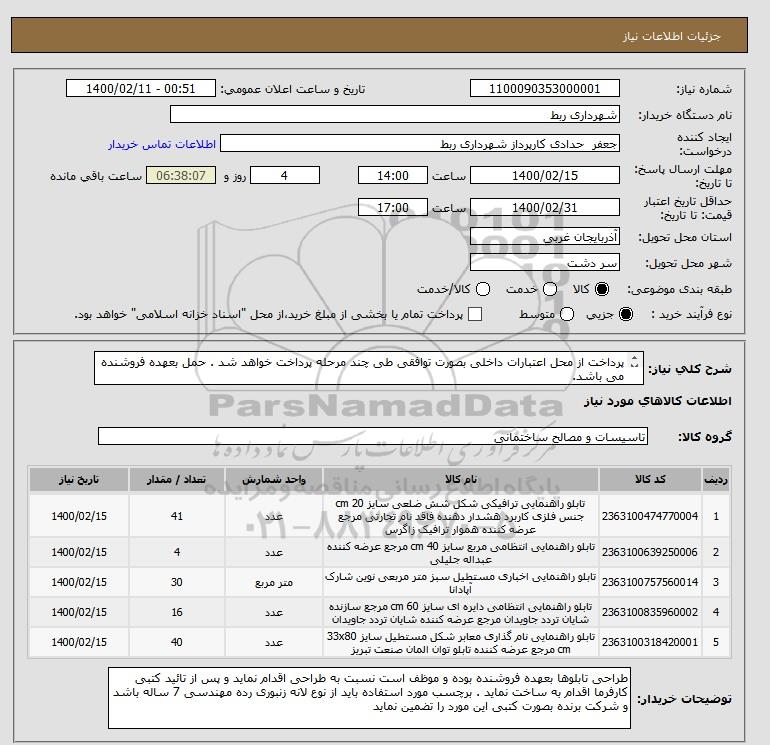Viewport: 770px width, 745px height.
Task: Click the تاریخ نیاز column header
Action: (x=79, y=479)
